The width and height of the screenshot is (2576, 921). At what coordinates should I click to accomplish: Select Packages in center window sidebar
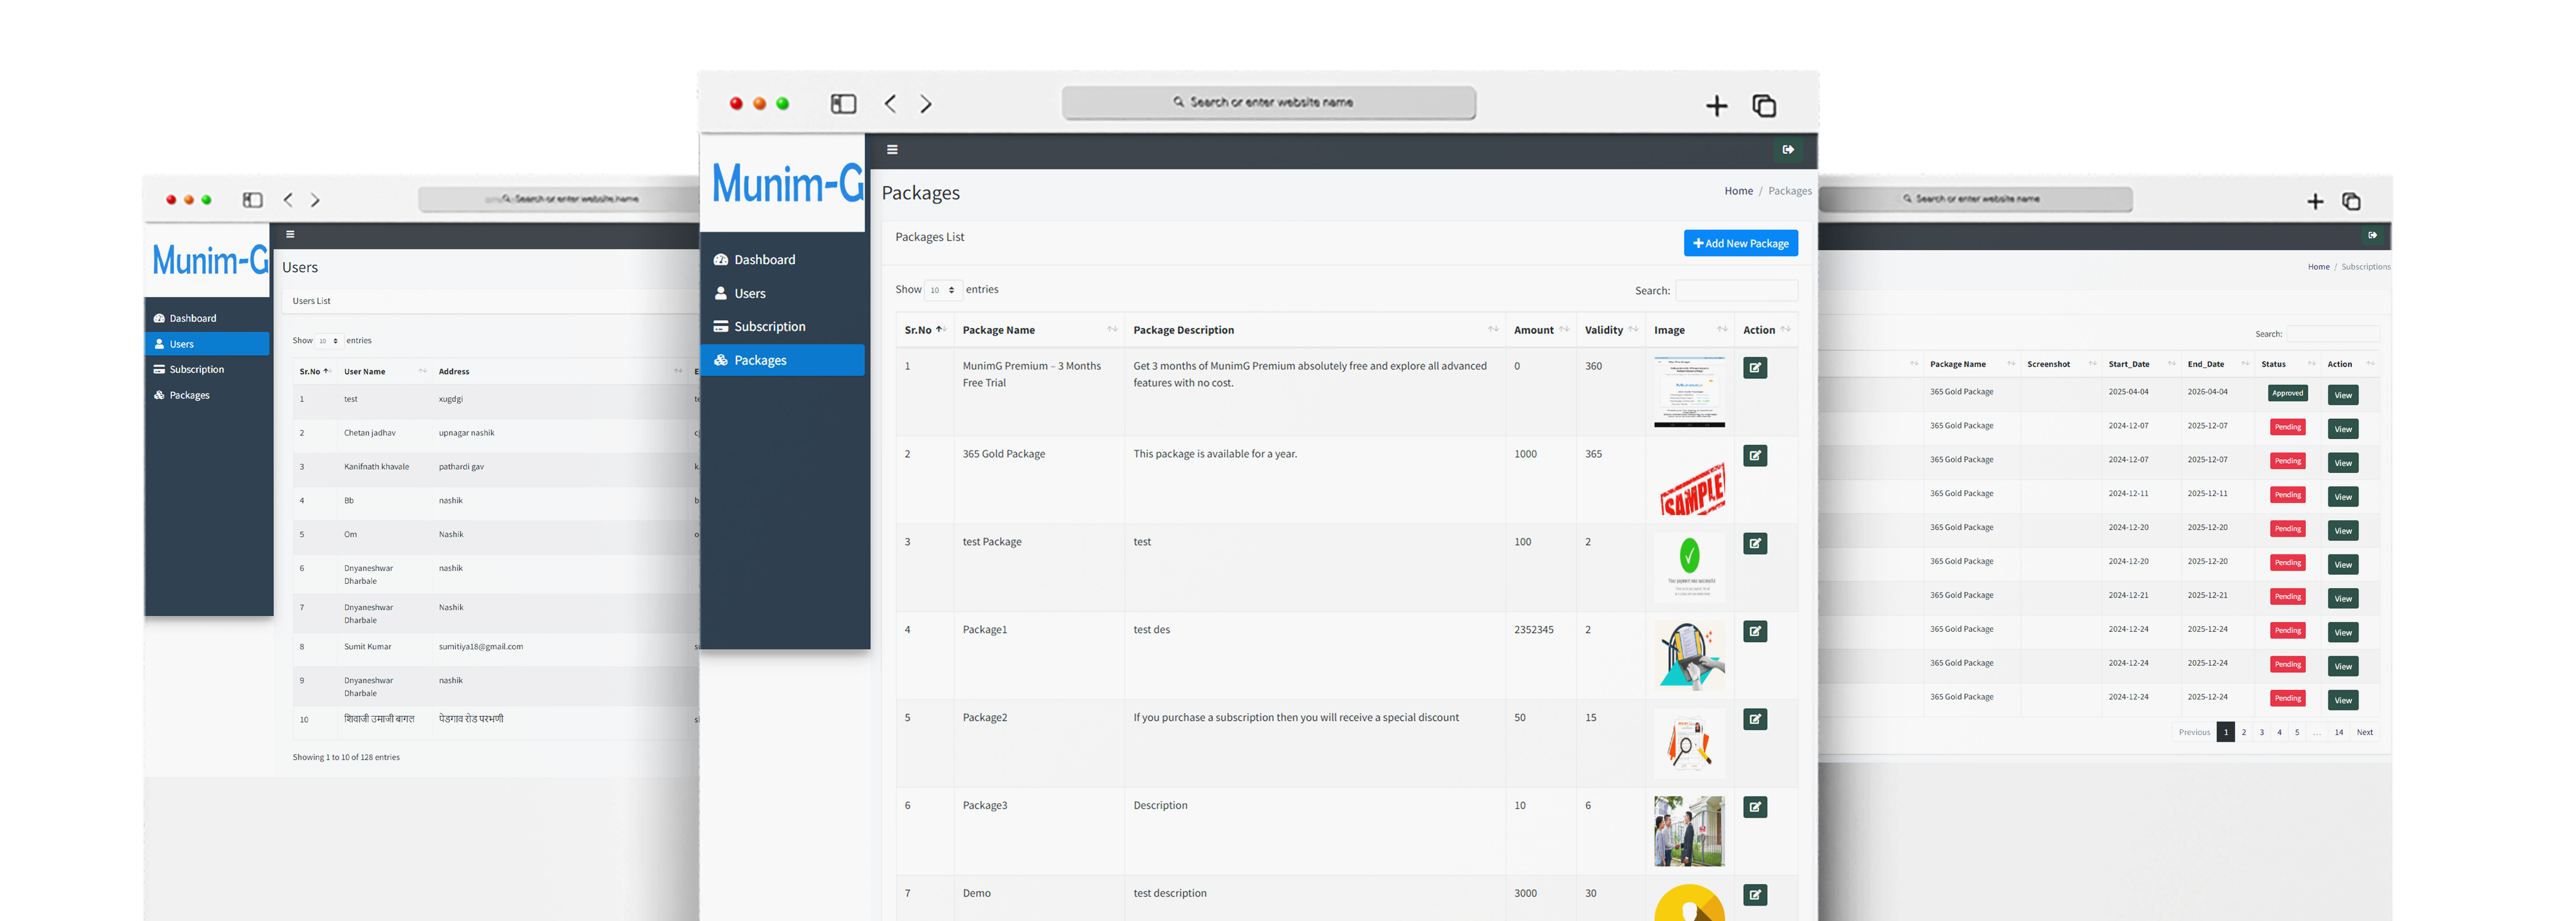[x=783, y=361]
